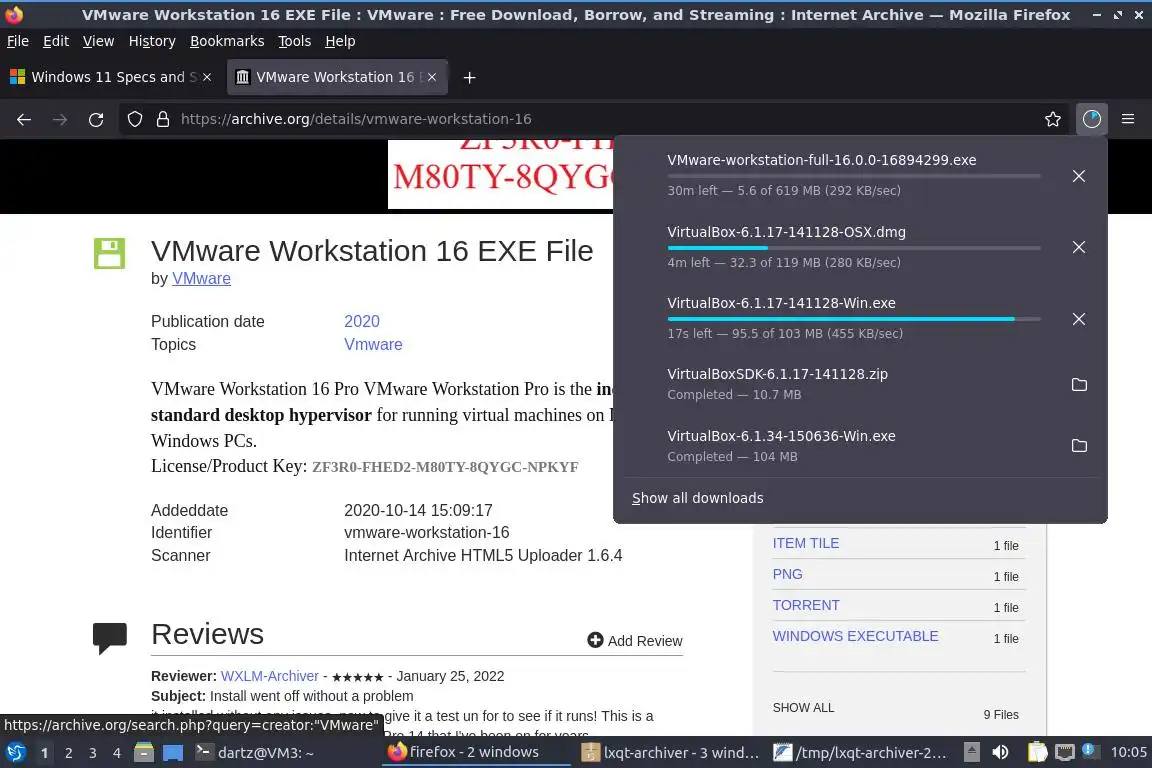The width and height of the screenshot is (1152, 768).
Task: Click the firefox - 2 windows taskbar button
Action: pos(477,752)
